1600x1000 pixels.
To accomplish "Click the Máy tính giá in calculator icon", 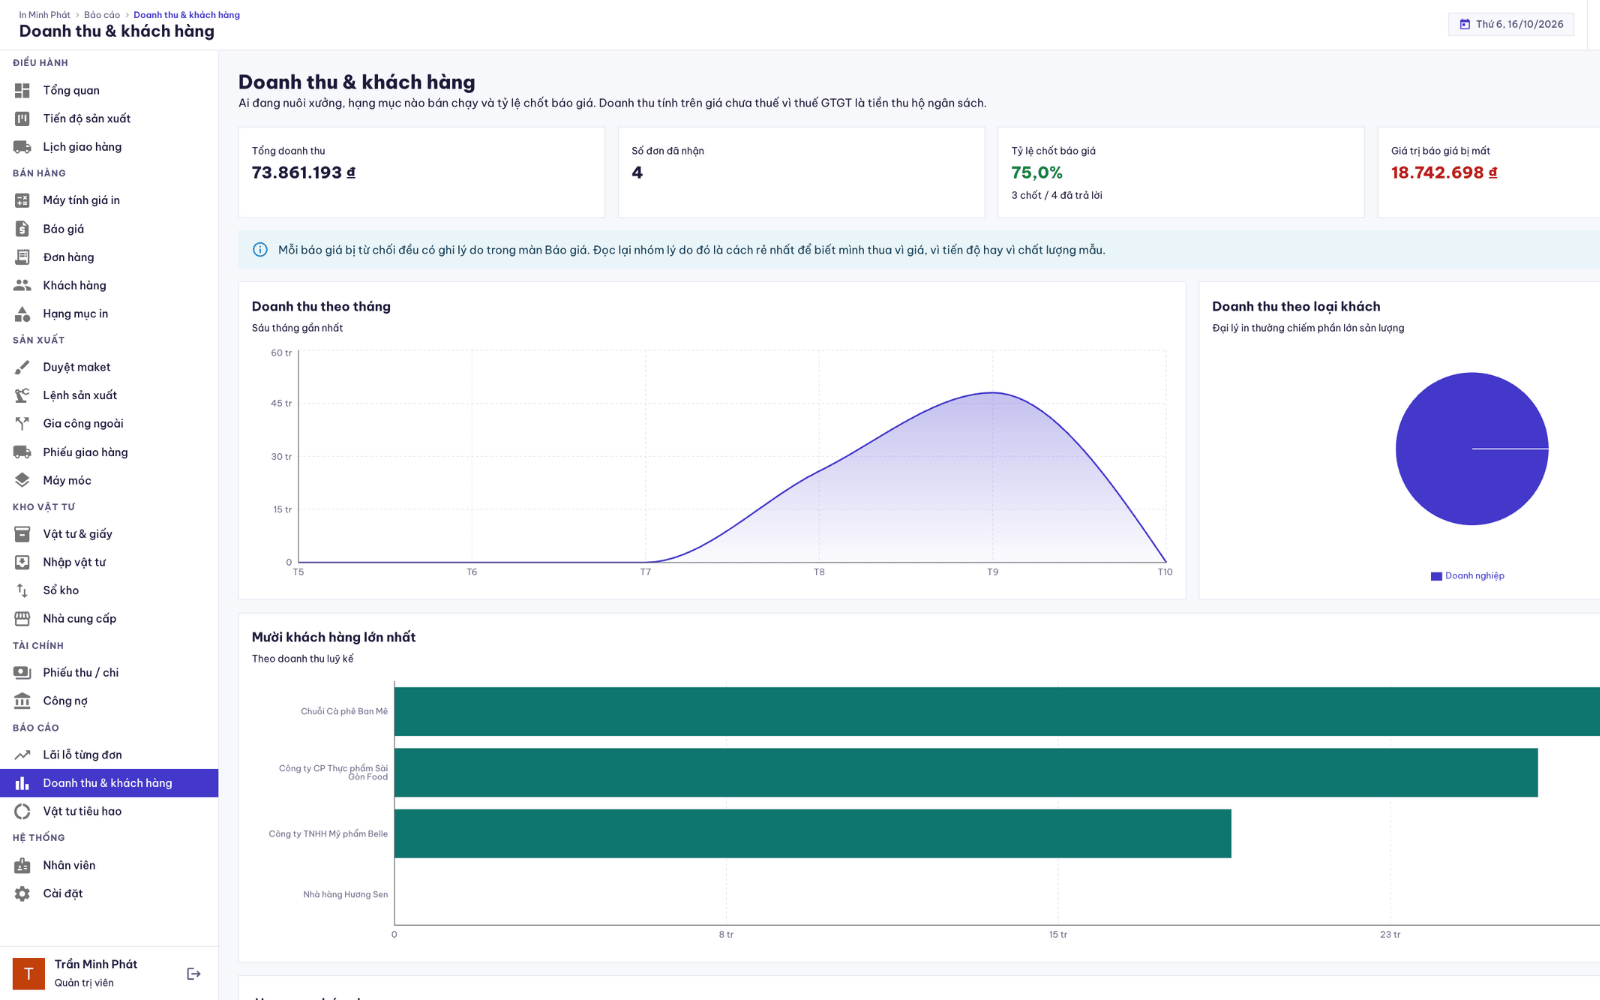I will (22, 201).
